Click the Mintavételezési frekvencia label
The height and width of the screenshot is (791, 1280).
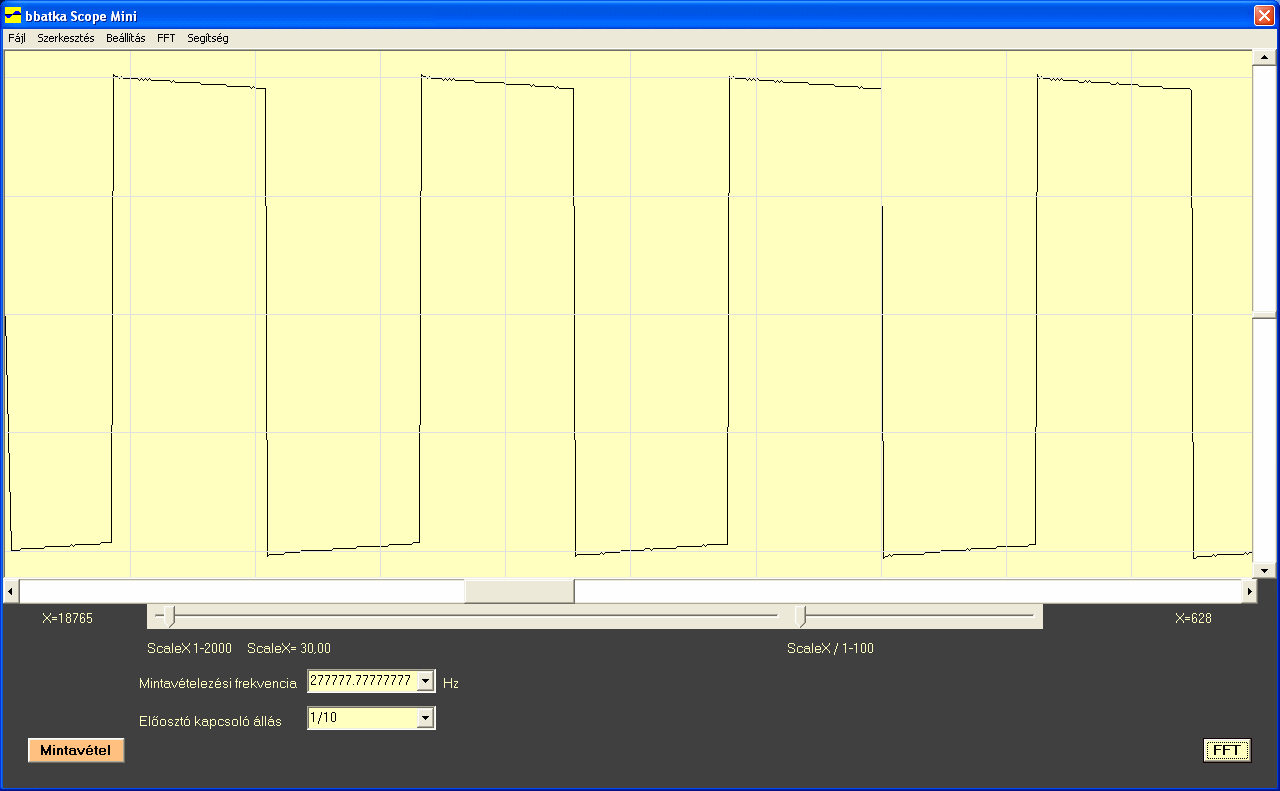218,684
